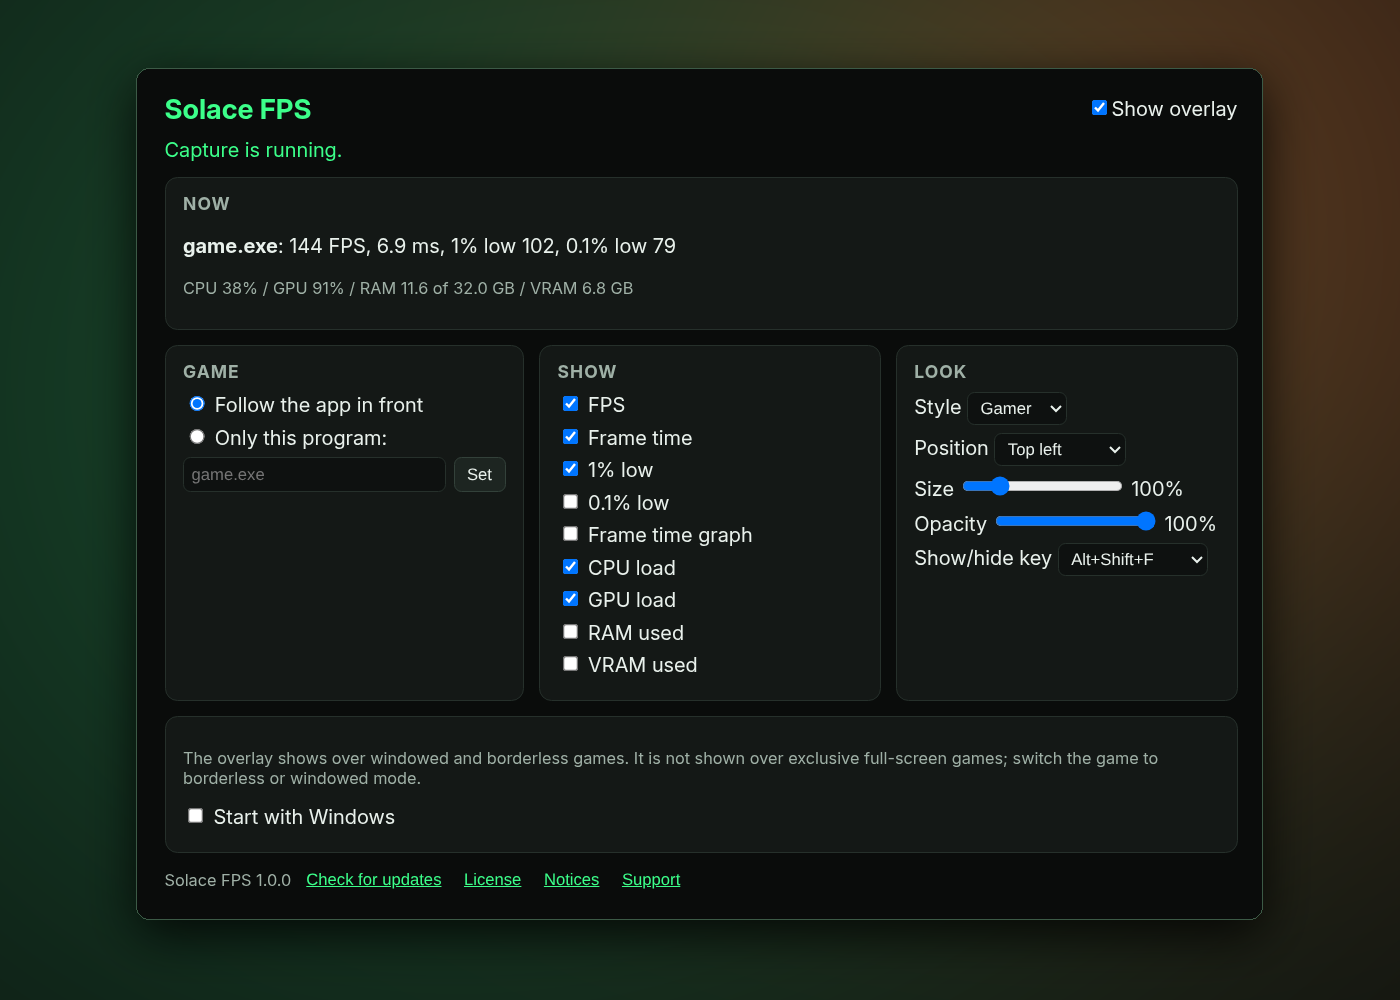Check the RAM used checkbox

point(570,632)
